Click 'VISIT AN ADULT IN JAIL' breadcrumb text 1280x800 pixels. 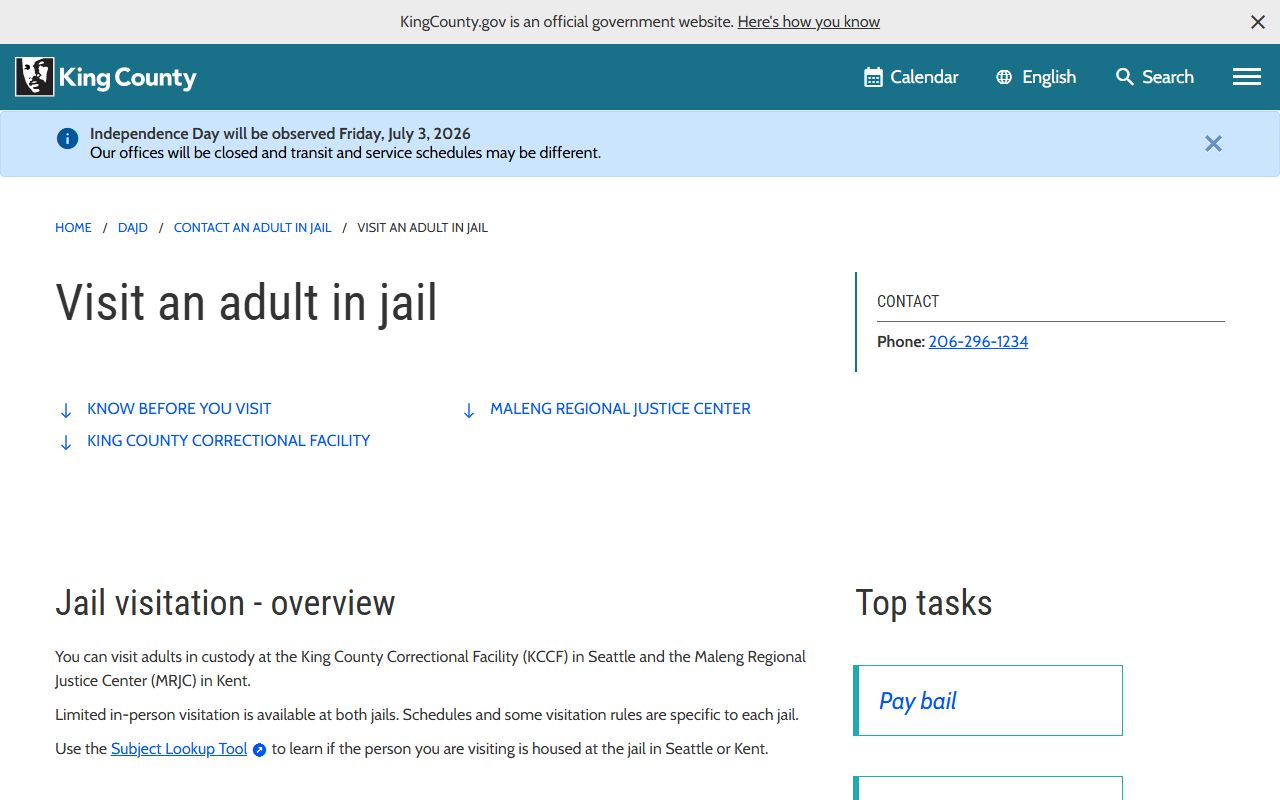(422, 228)
